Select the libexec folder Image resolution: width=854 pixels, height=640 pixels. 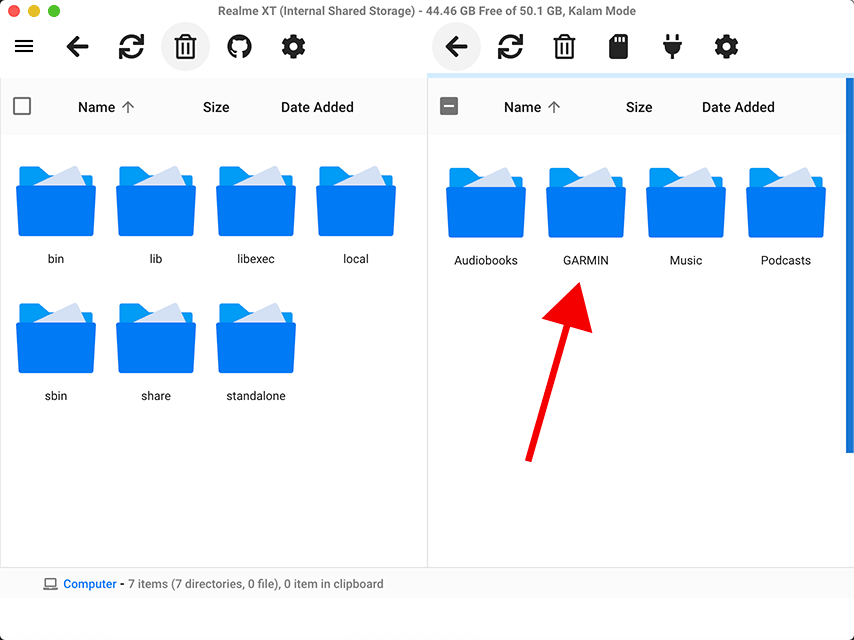point(256,215)
